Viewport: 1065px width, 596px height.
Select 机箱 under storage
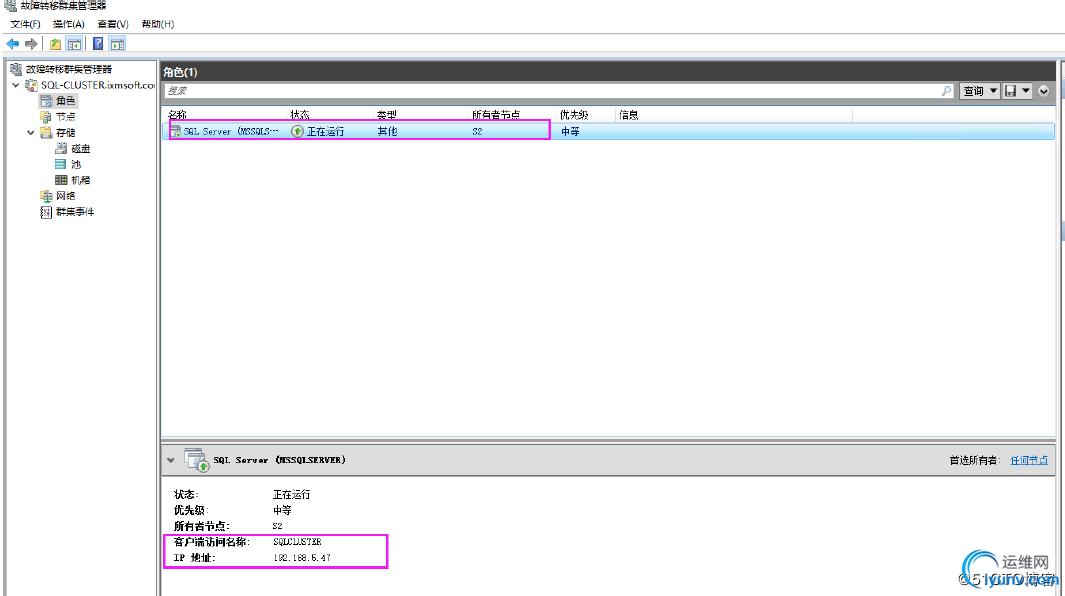(x=81, y=180)
